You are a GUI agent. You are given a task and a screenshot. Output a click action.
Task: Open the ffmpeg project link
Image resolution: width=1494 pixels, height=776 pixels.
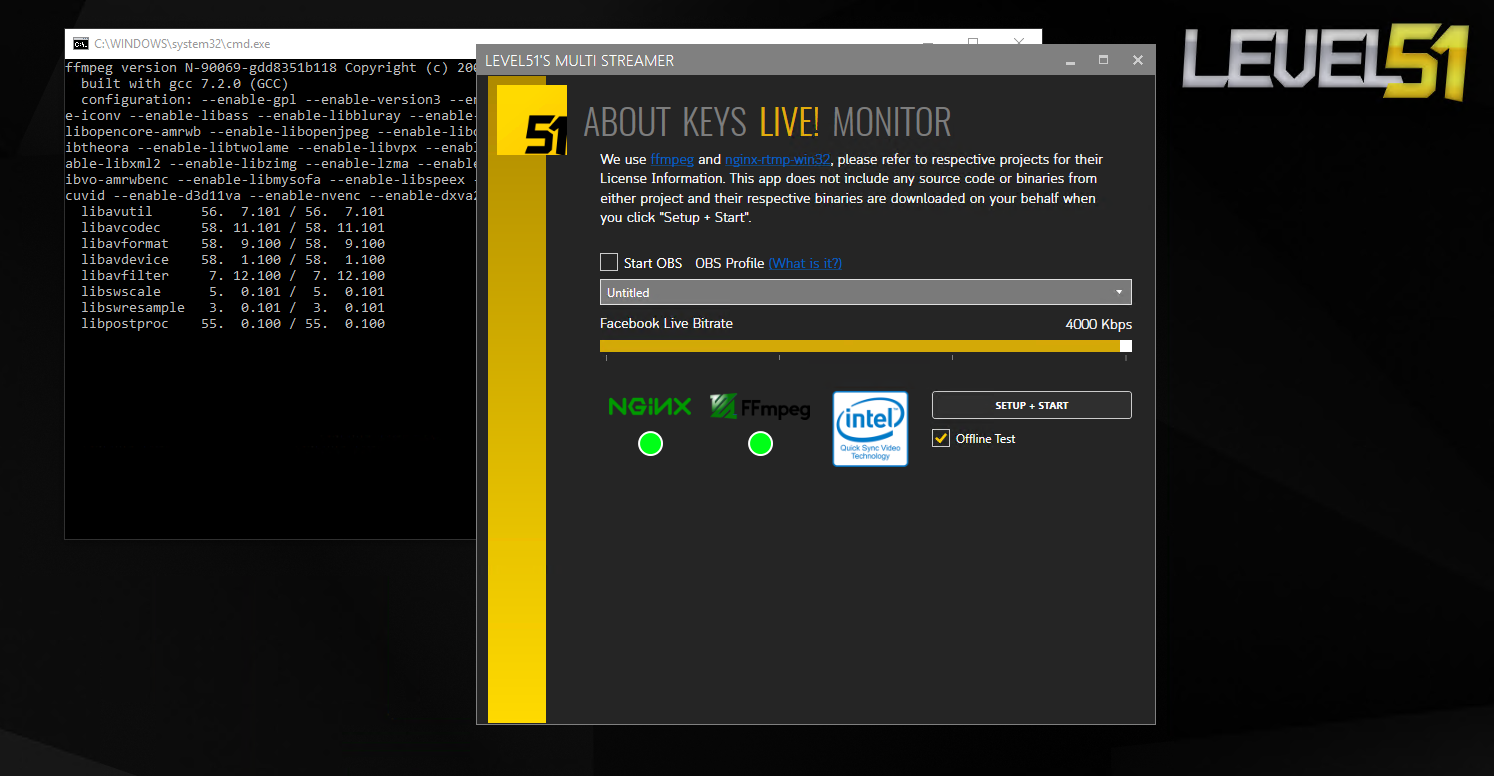(x=672, y=160)
